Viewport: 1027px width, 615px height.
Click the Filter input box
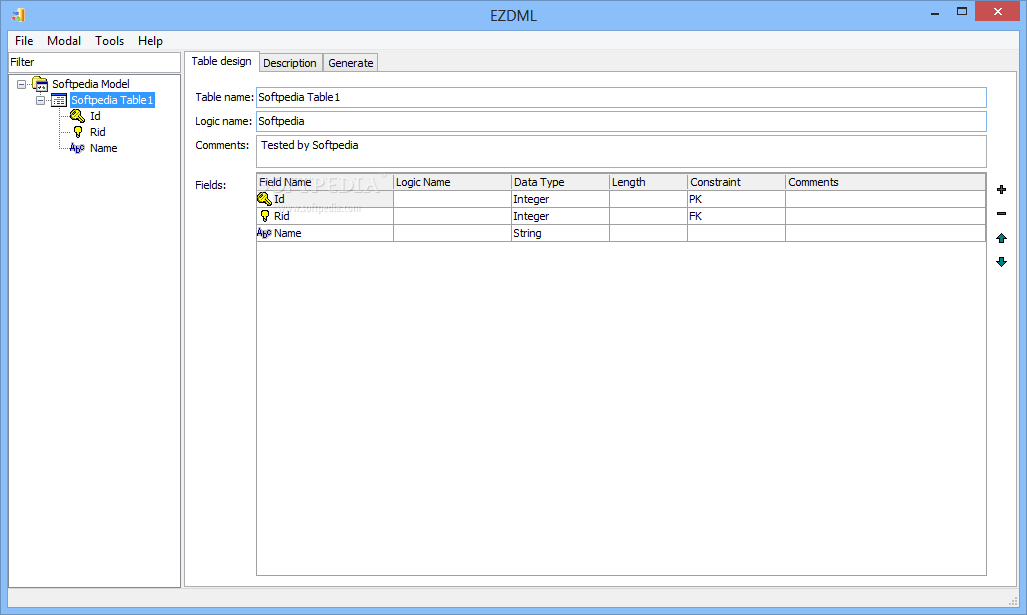click(x=94, y=62)
